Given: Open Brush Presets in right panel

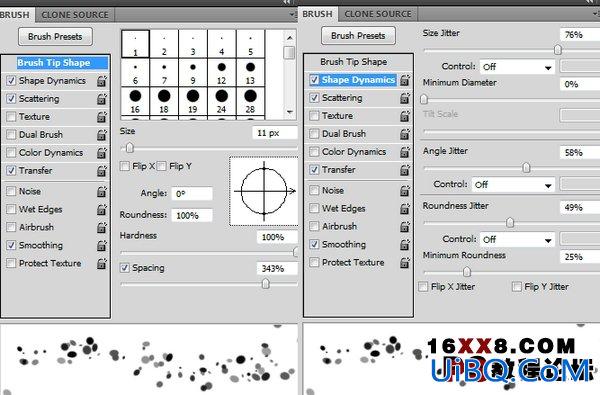Looking at the screenshot, I should (358, 36).
